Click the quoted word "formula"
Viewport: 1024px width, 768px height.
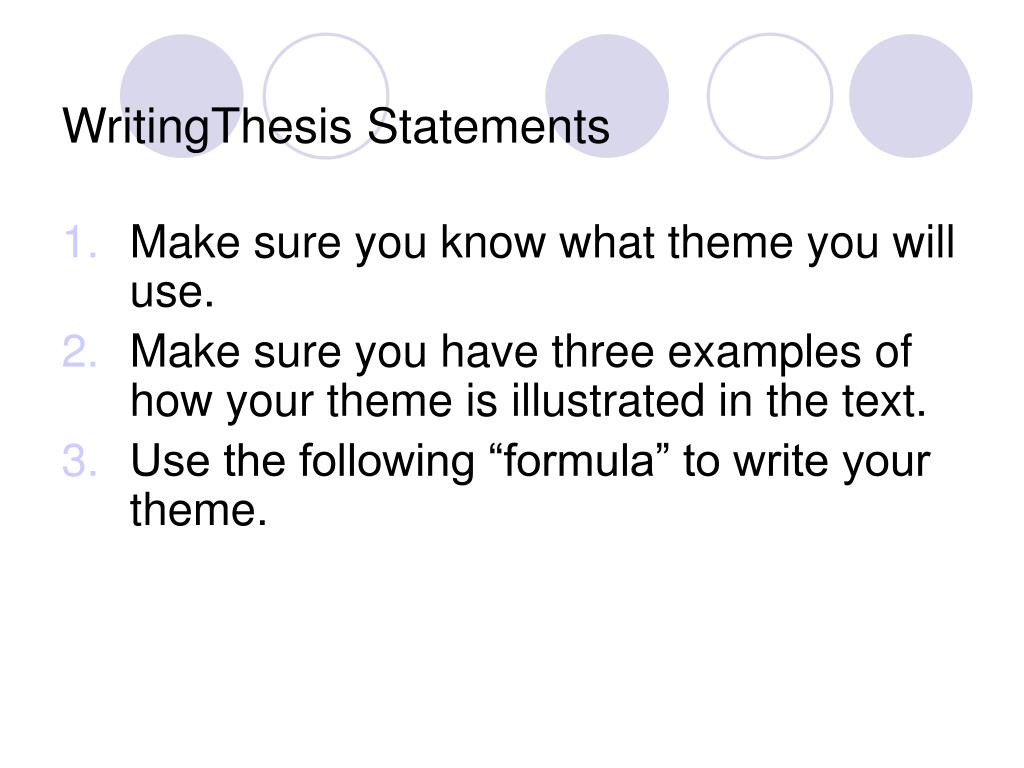[x=579, y=460]
